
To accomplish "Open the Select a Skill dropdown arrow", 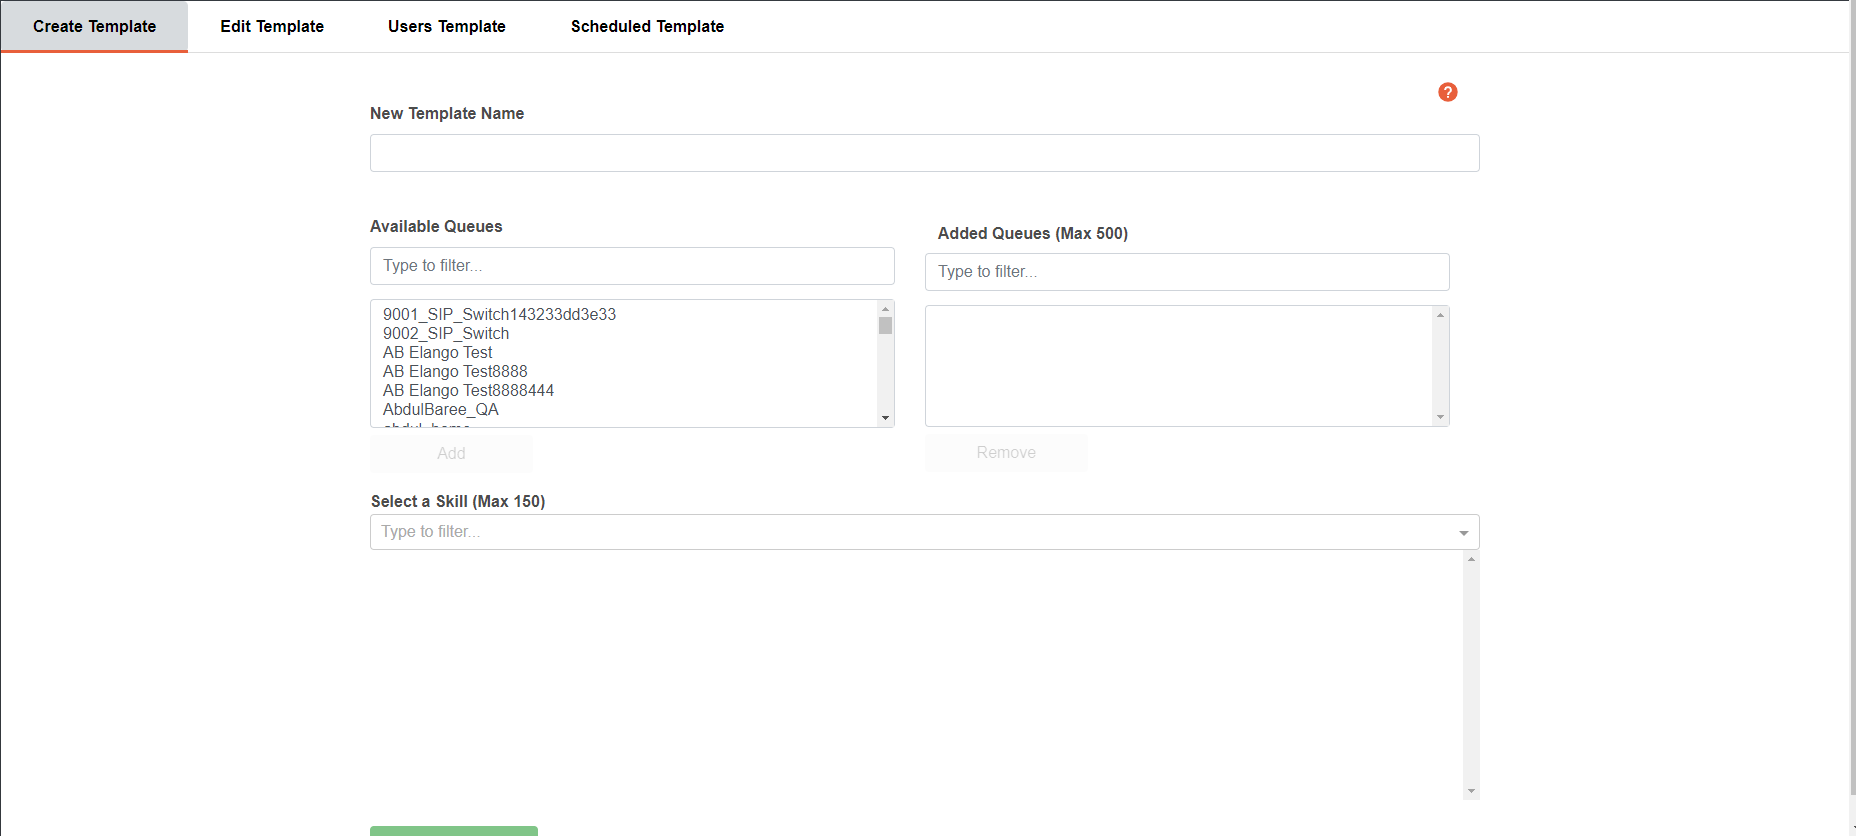I will point(1464,533).
